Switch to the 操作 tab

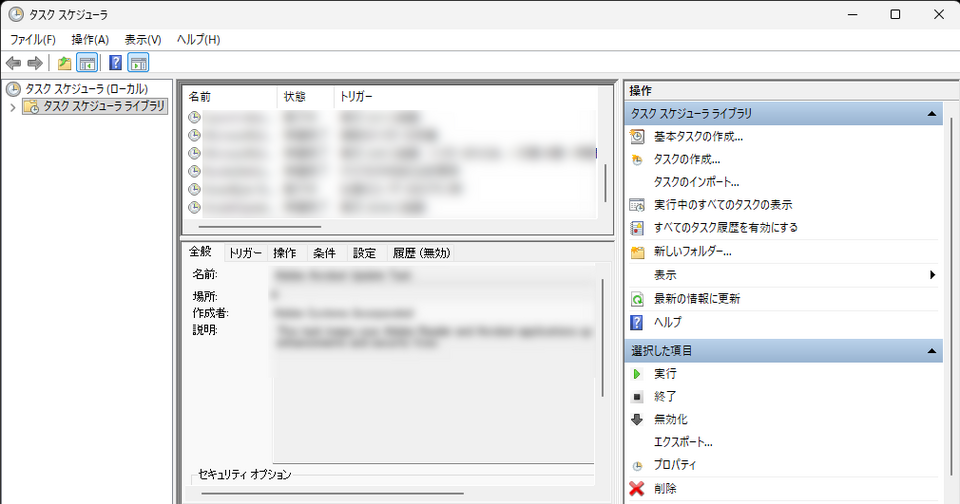pos(285,253)
